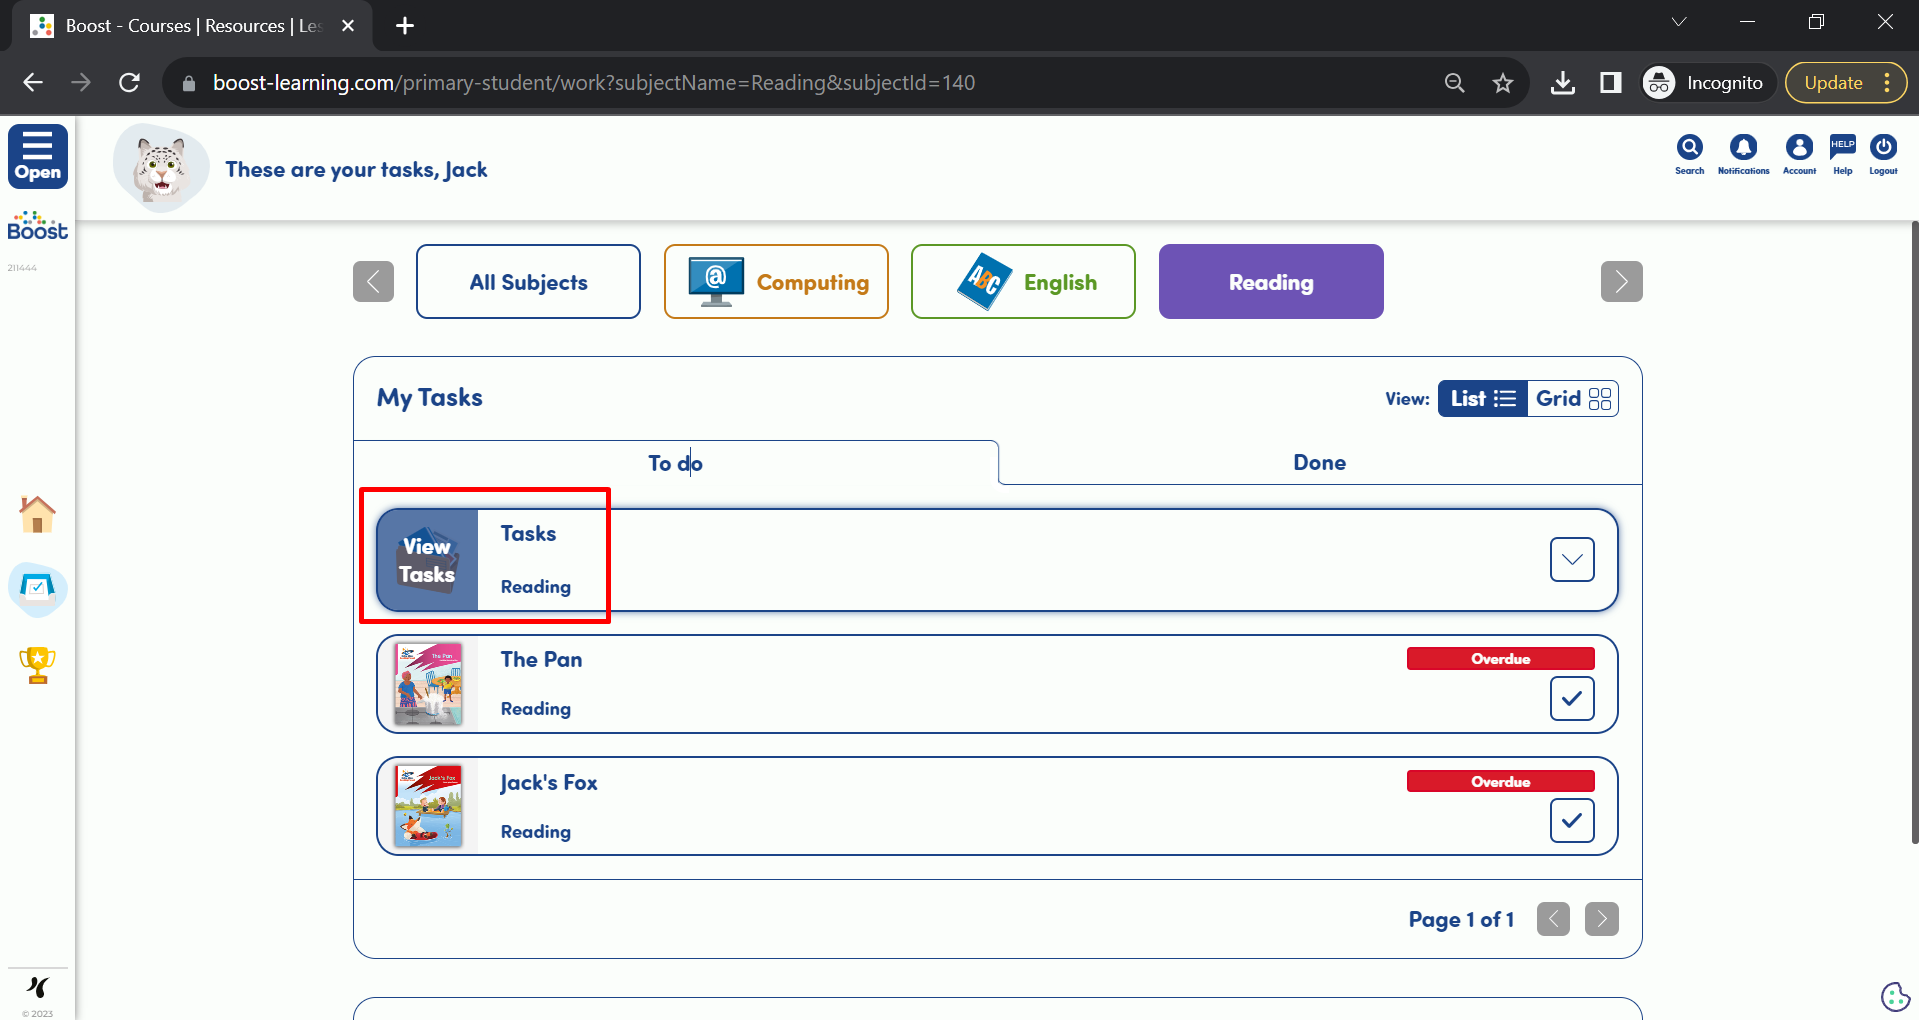
Task: Choose the All Subjects filter
Action: (x=528, y=282)
